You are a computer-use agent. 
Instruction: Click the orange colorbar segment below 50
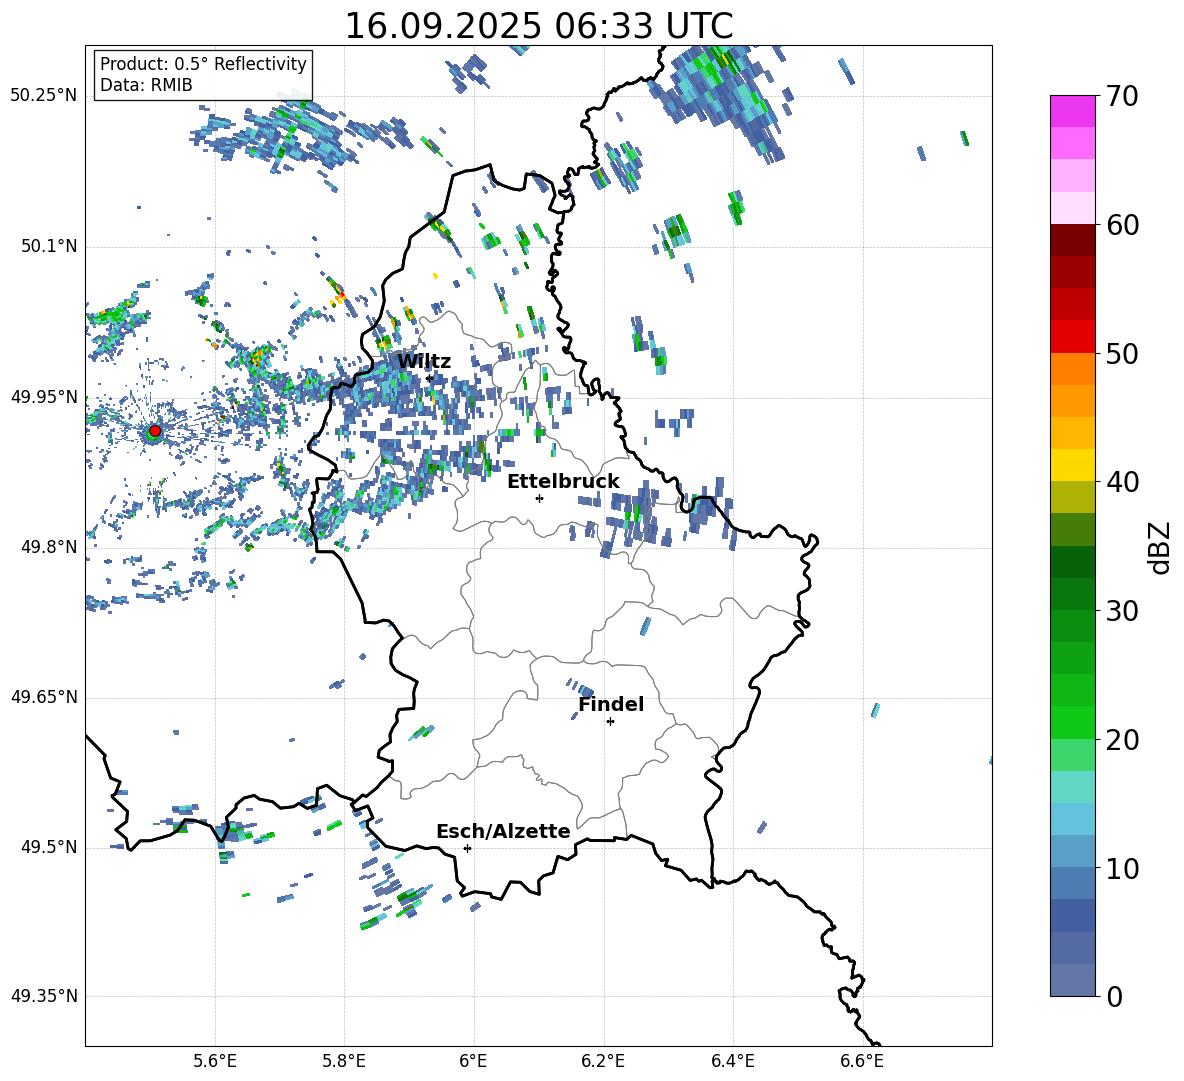[x=1072, y=368]
